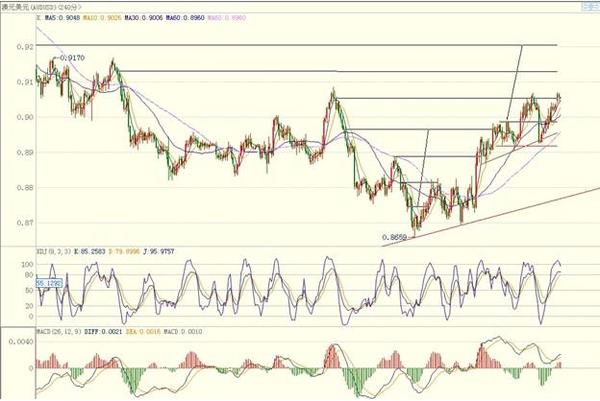Image resolution: width=600 pixels, height=401 pixels.
Task: Click the latest candlestick at chart's right edge
Action: pos(559,97)
